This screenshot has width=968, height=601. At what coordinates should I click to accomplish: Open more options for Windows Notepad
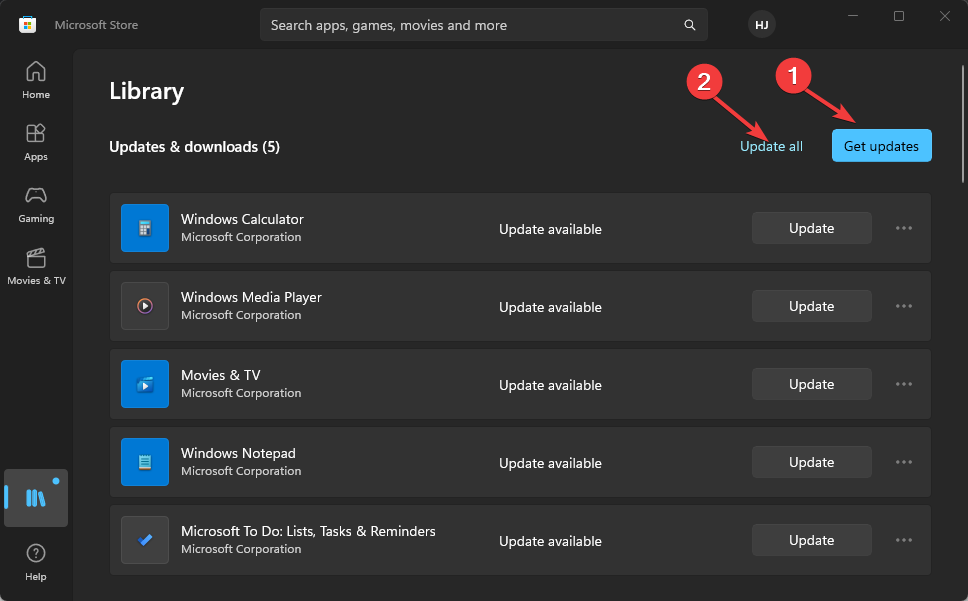click(904, 462)
